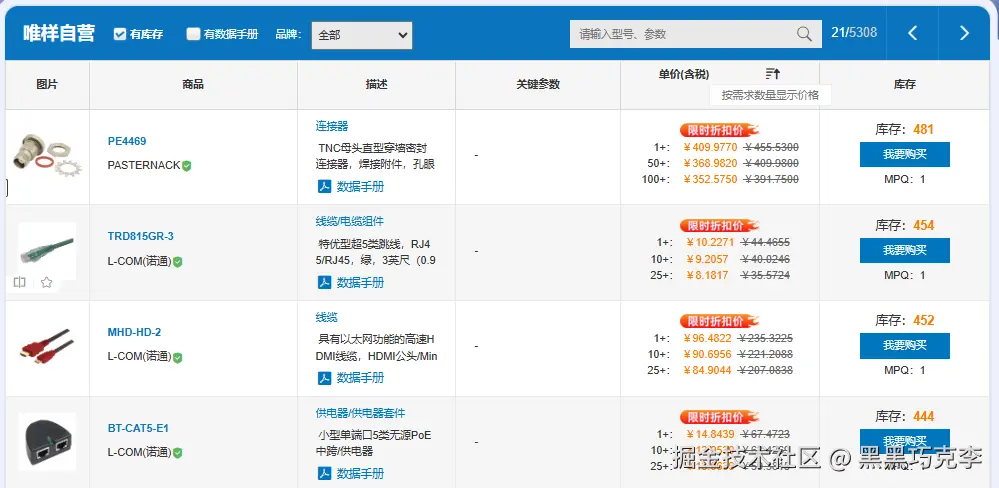Click 限时折扣价 badge in PE4469 row

[x=719, y=130]
